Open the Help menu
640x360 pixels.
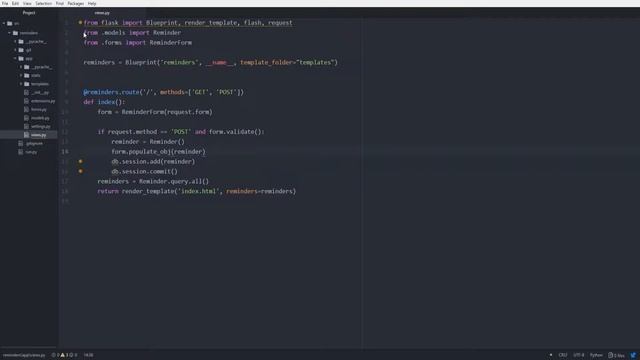point(92,3)
